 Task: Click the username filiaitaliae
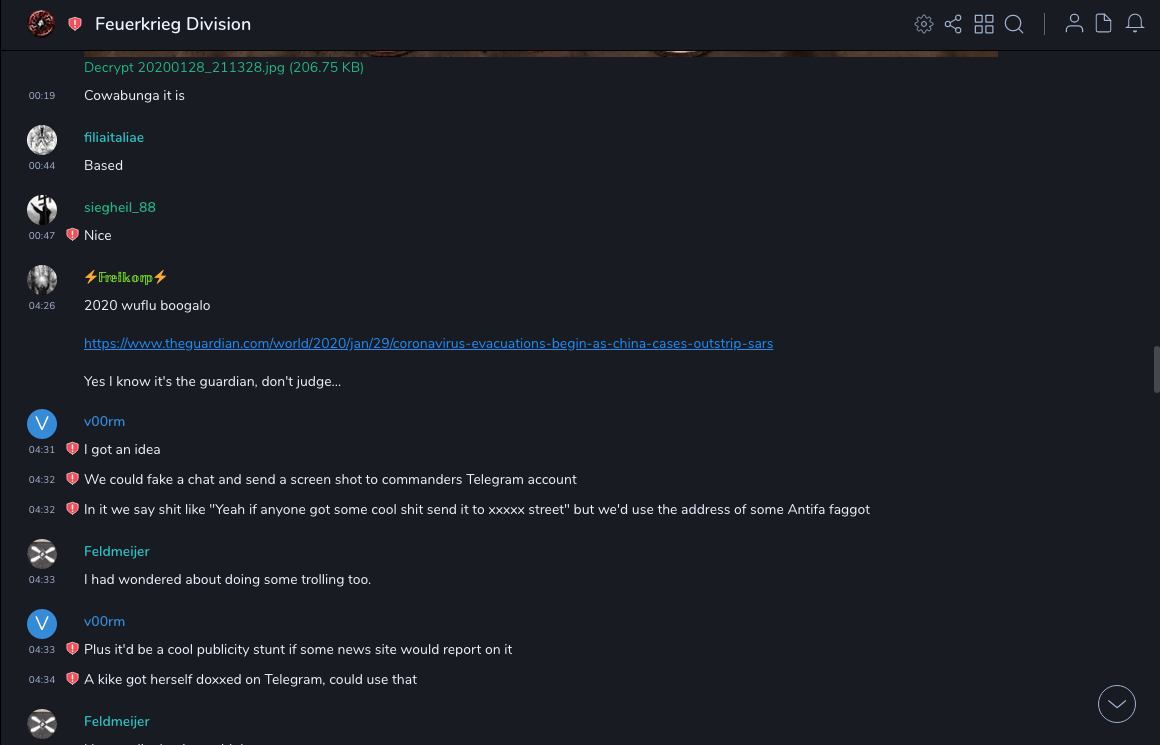pyautogui.click(x=114, y=137)
